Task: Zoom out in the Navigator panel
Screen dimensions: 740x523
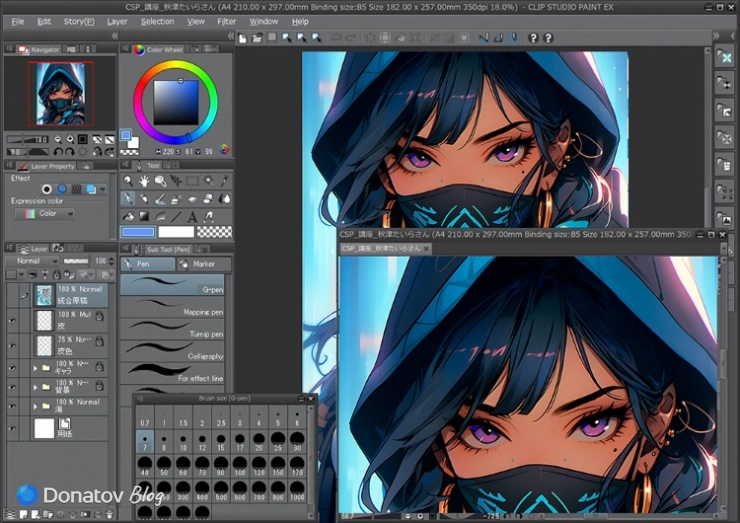Action: tap(58, 139)
